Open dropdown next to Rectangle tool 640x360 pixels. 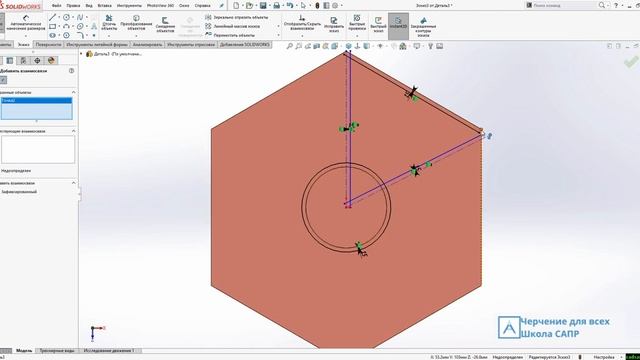click(59, 27)
